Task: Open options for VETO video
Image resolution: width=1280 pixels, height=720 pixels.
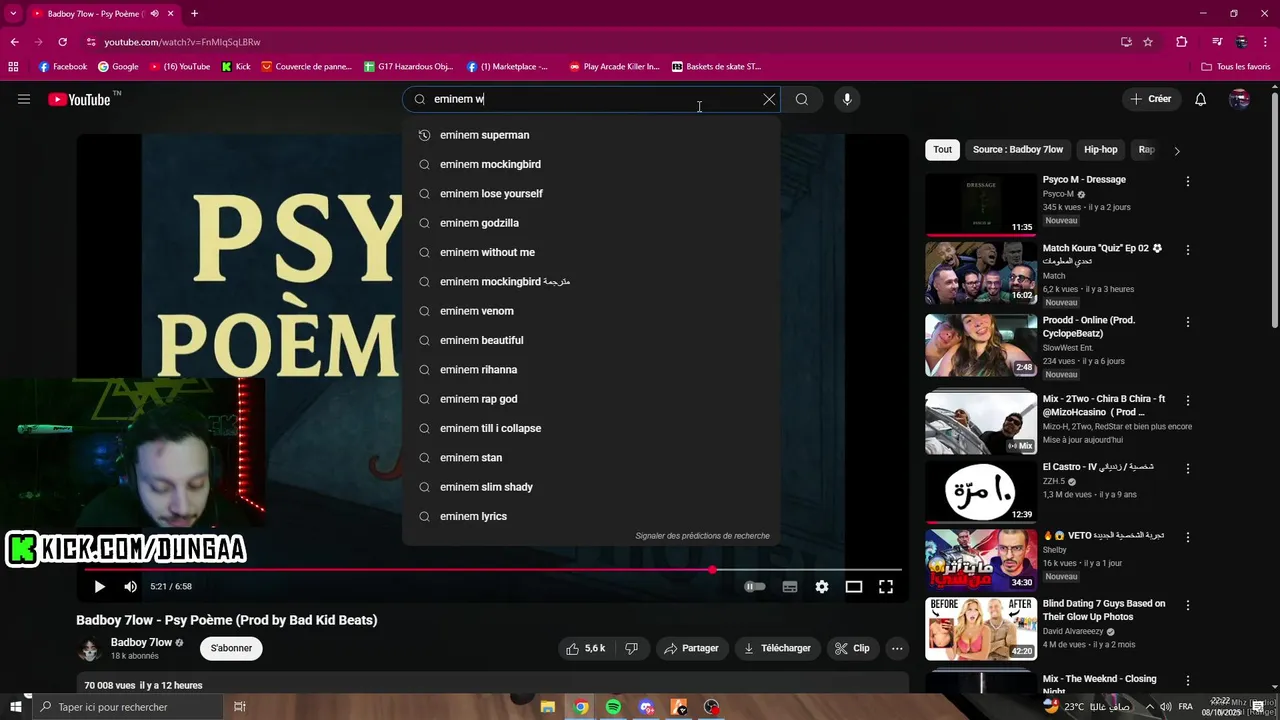Action: [x=1188, y=537]
